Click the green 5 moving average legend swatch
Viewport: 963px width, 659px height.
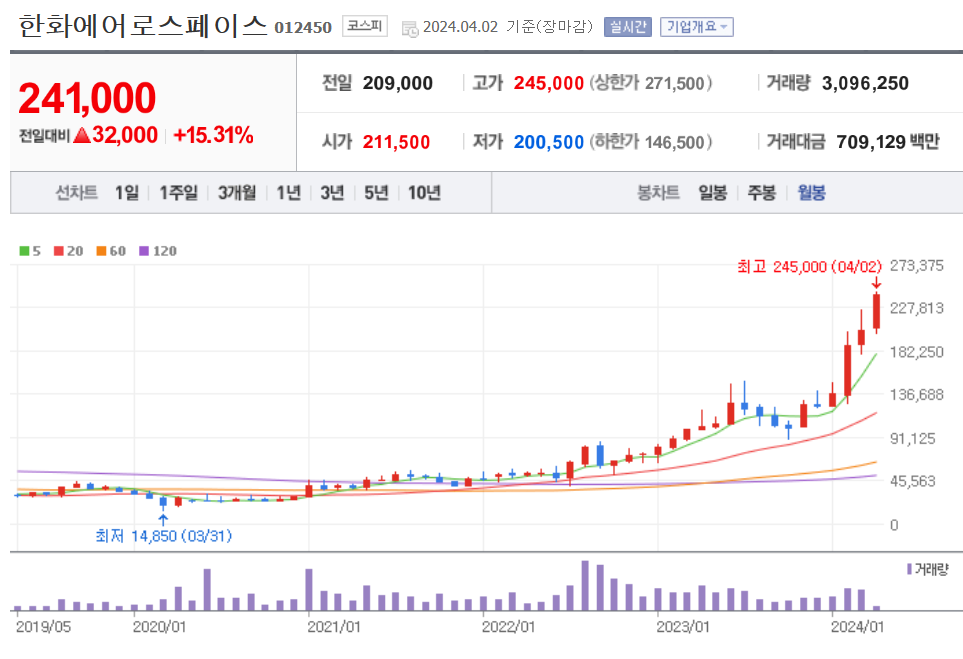pos(25,251)
